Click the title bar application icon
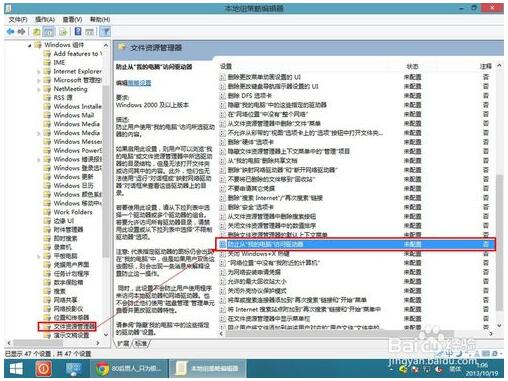 click(9, 8)
